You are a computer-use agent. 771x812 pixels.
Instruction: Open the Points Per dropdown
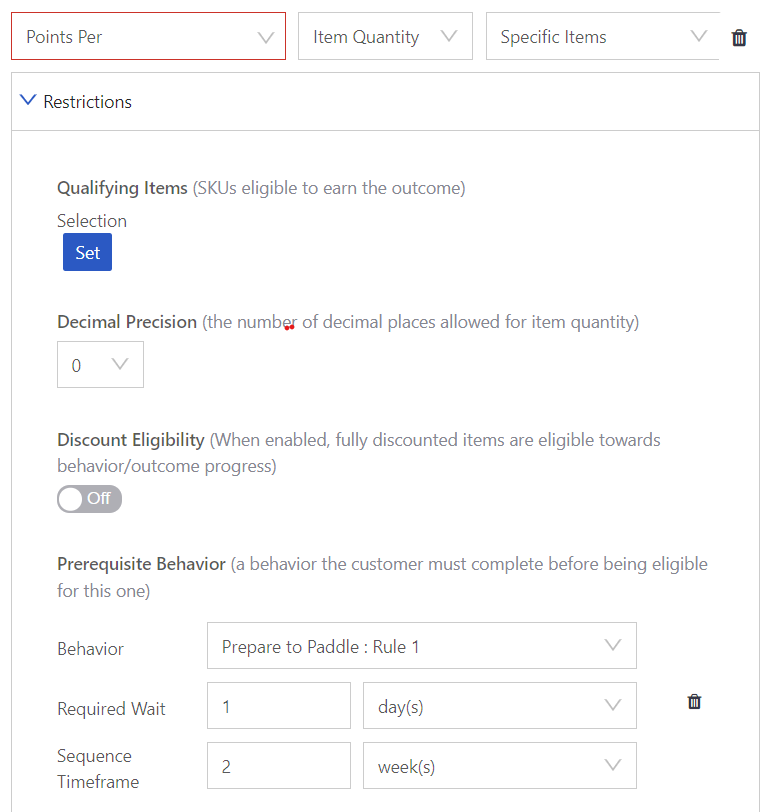pyautogui.click(x=149, y=36)
